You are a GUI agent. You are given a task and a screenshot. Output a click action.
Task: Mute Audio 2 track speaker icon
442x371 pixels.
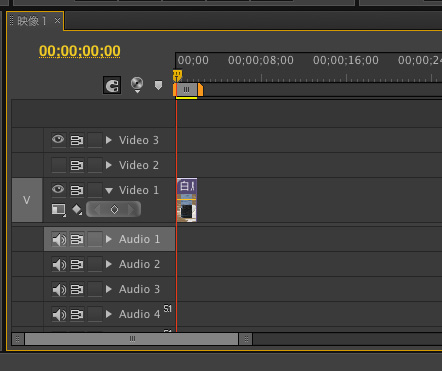click(59, 264)
